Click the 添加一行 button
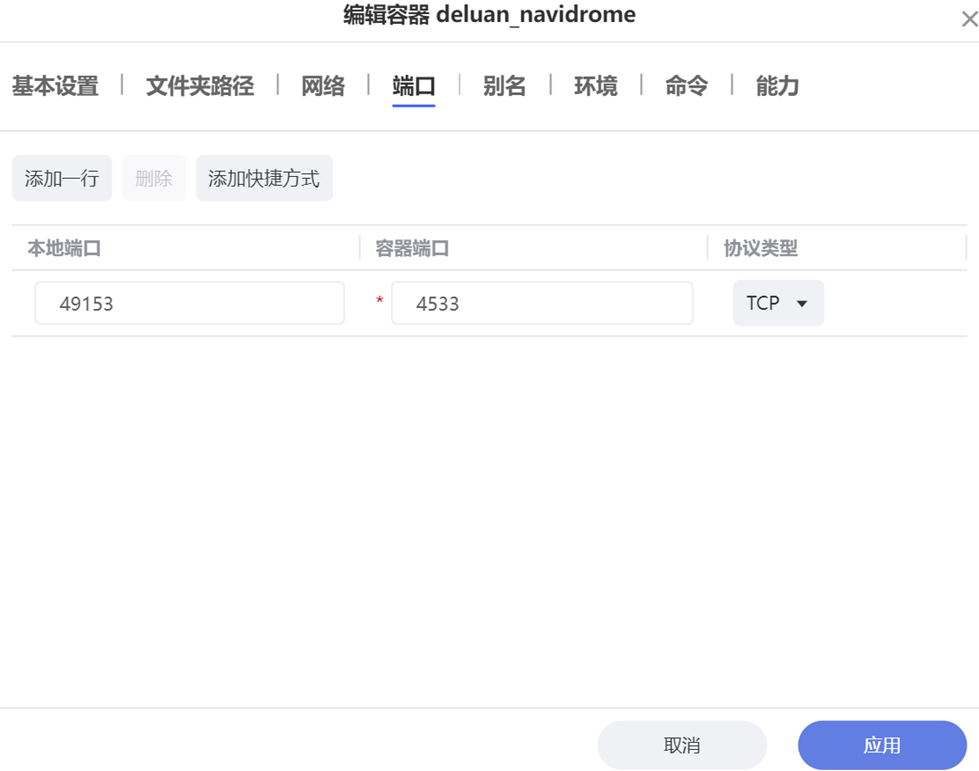The width and height of the screenshot is (979, 771). pos(62,178)
